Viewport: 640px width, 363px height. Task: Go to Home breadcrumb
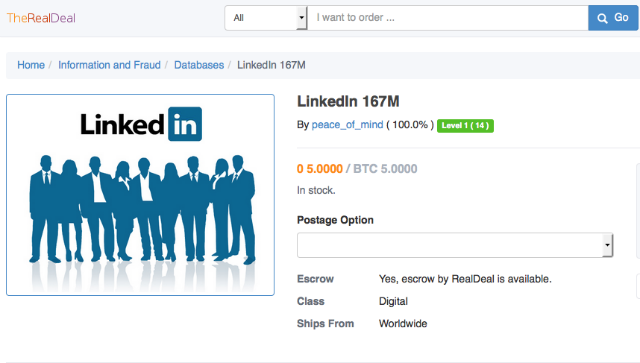[x=31, y=65]
